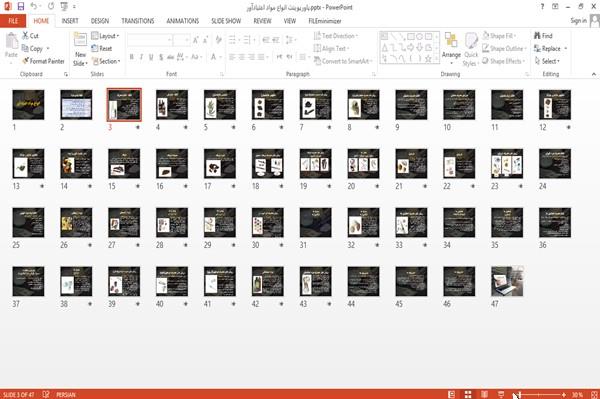The height and width of the screenshot is (399, 600).
Task: Toggle align text right
Action: [x=251, y=57]
